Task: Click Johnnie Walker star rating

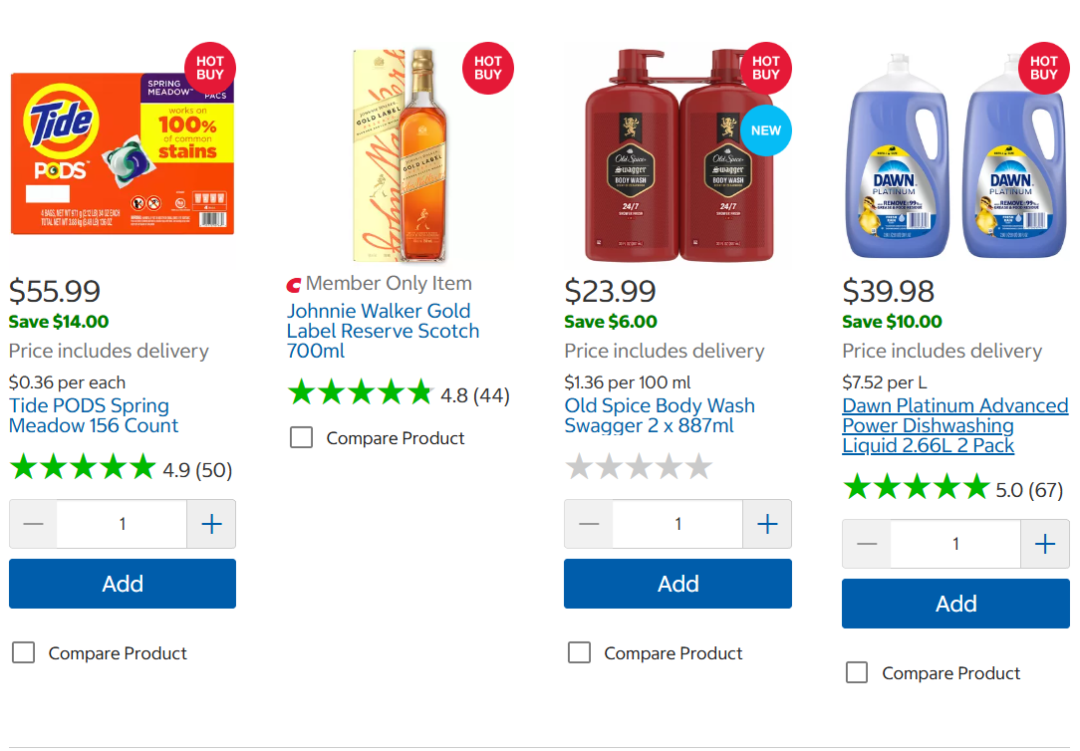Action: click(x=360, y=393)
